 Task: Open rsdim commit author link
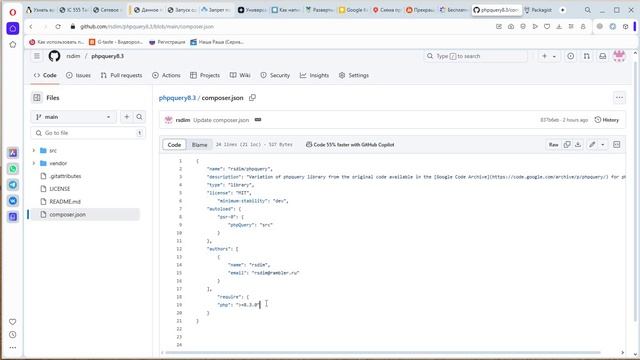pyautogui.click(x=182, y=120)
